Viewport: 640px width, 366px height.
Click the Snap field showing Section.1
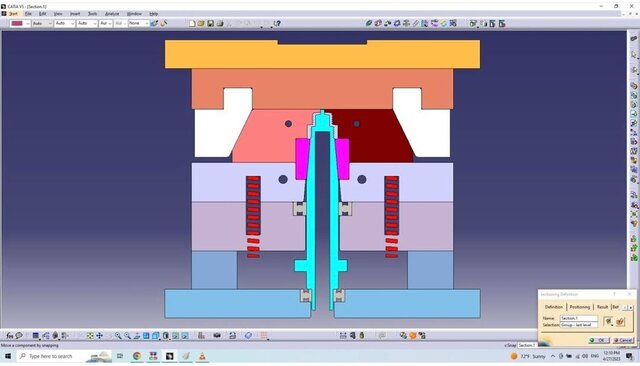tap(527, 345)
